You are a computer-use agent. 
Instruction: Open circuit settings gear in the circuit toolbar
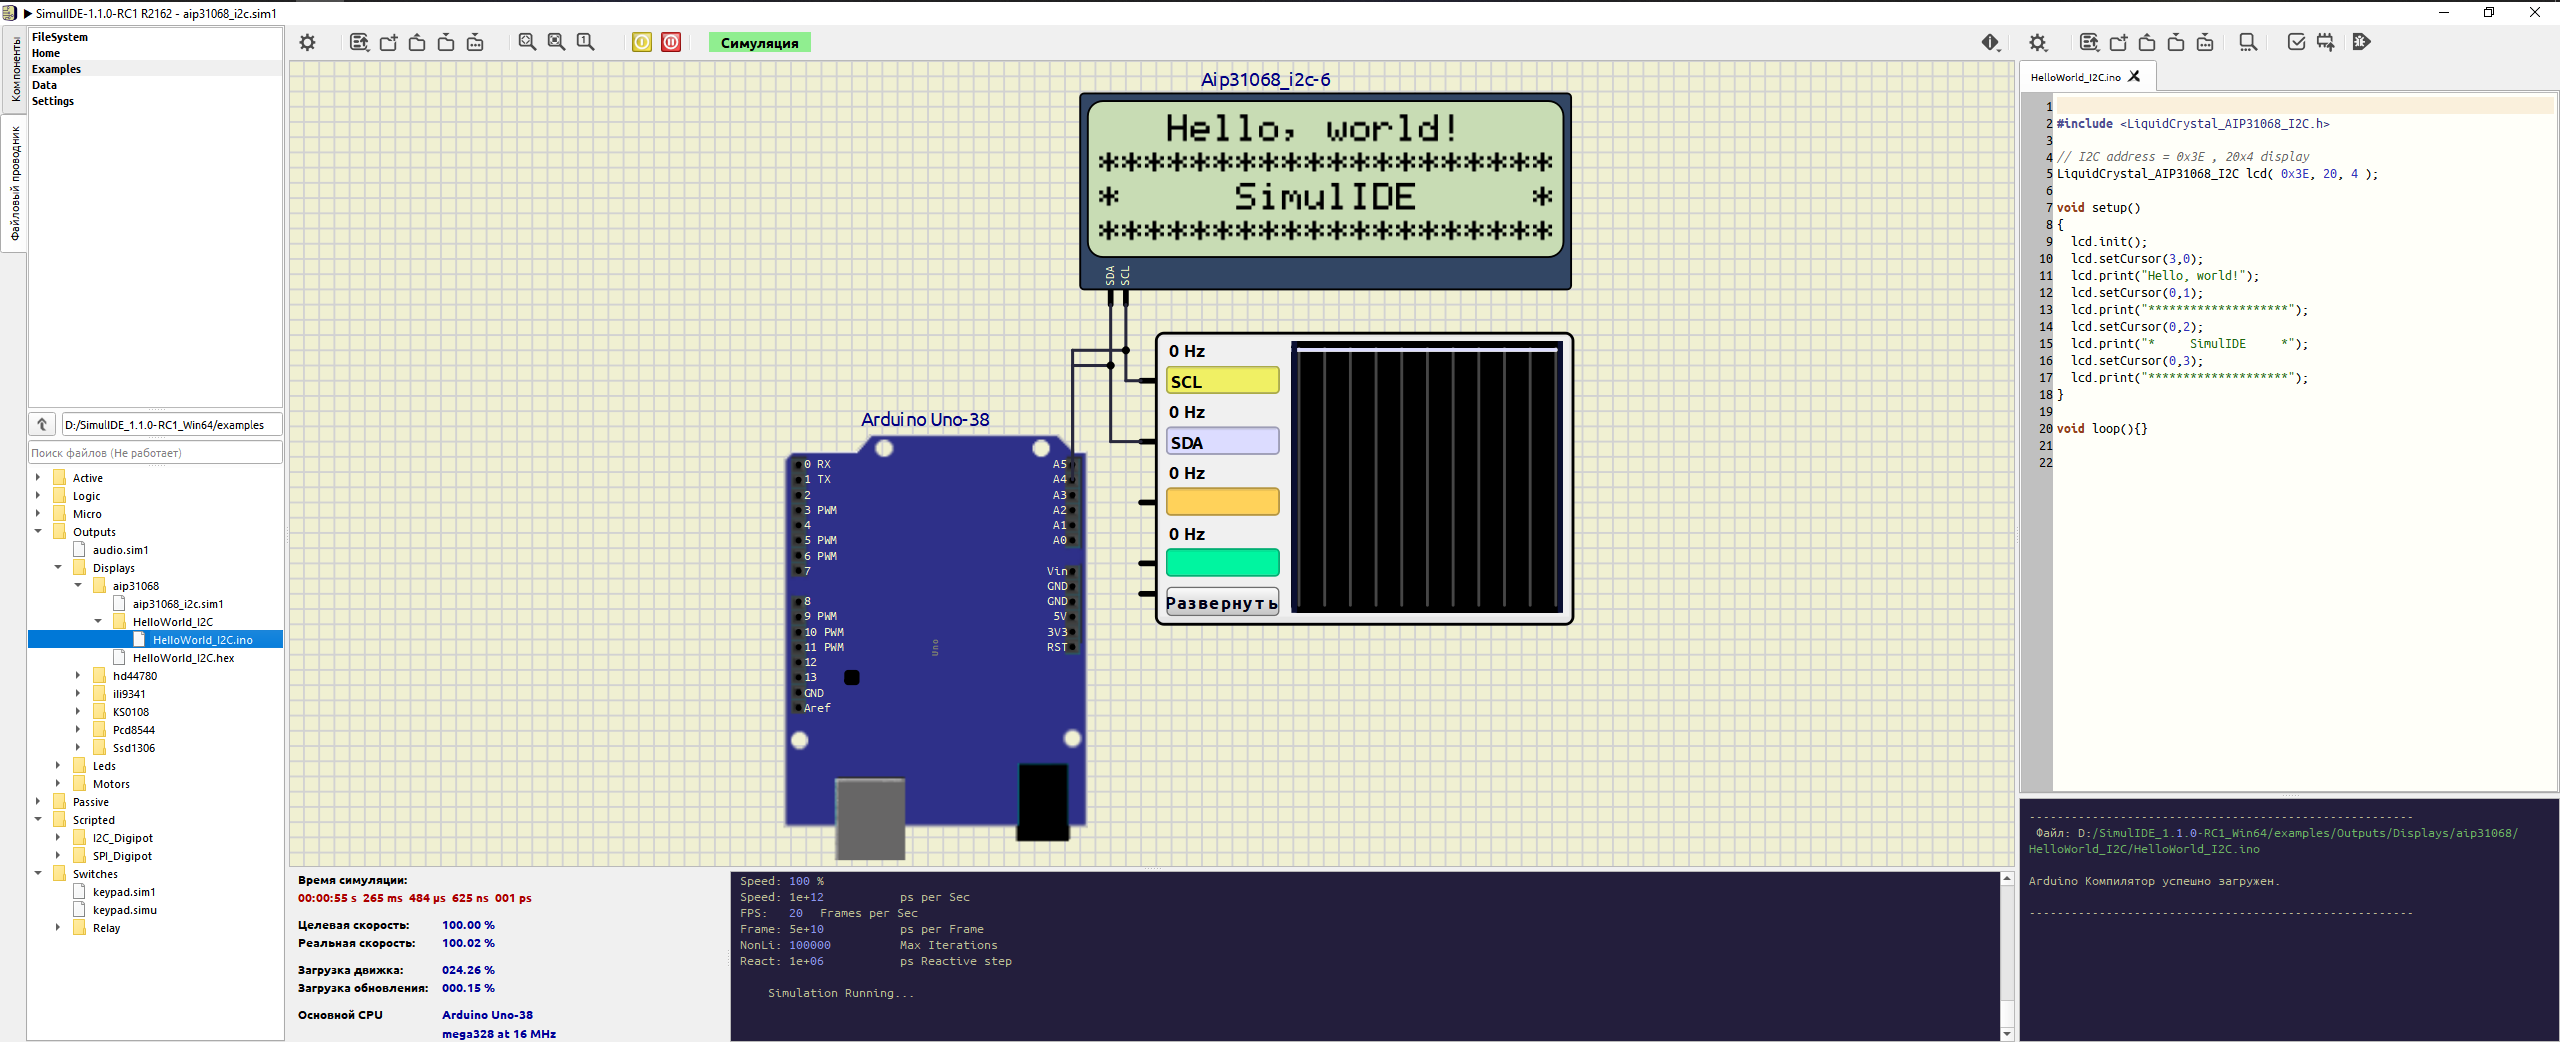pos(307,43)
